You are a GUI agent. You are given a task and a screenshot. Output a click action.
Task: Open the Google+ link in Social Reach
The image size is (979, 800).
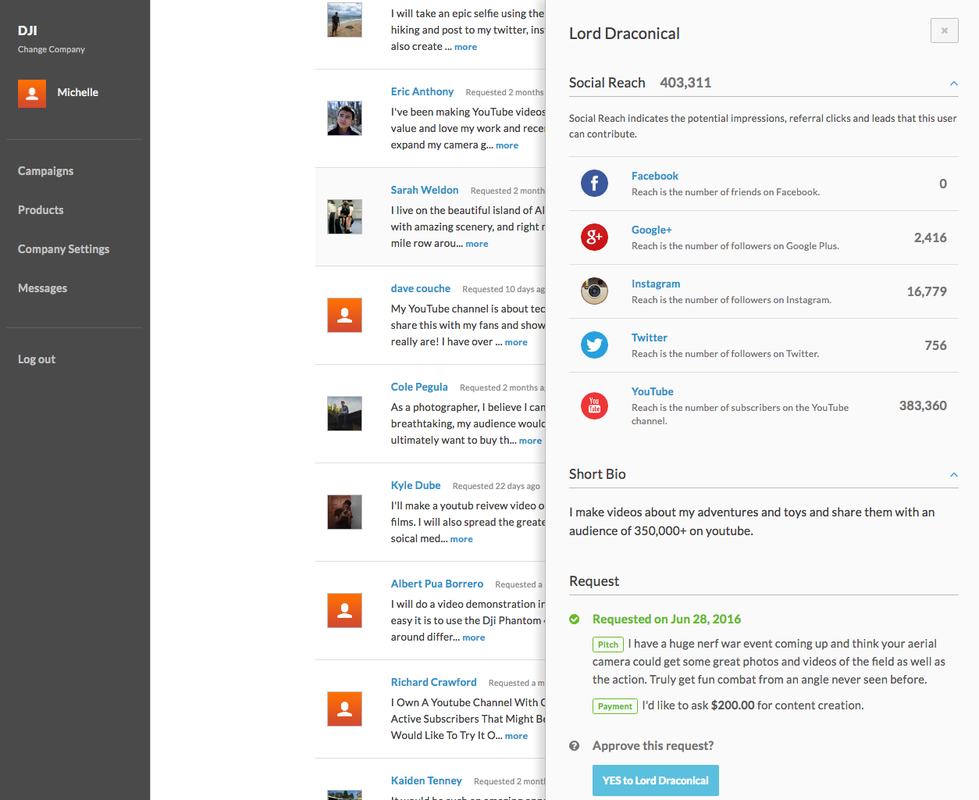click(x=651, y=230)
